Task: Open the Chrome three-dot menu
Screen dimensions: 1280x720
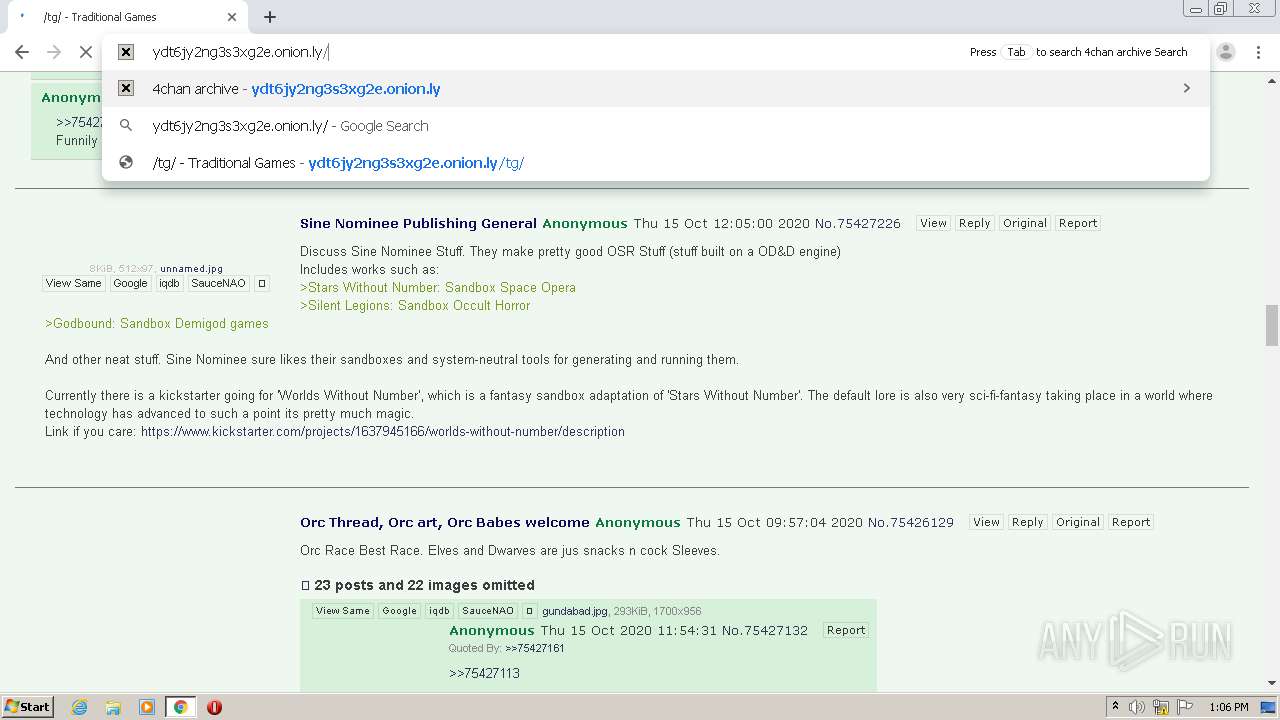Action: point(1258,52)
